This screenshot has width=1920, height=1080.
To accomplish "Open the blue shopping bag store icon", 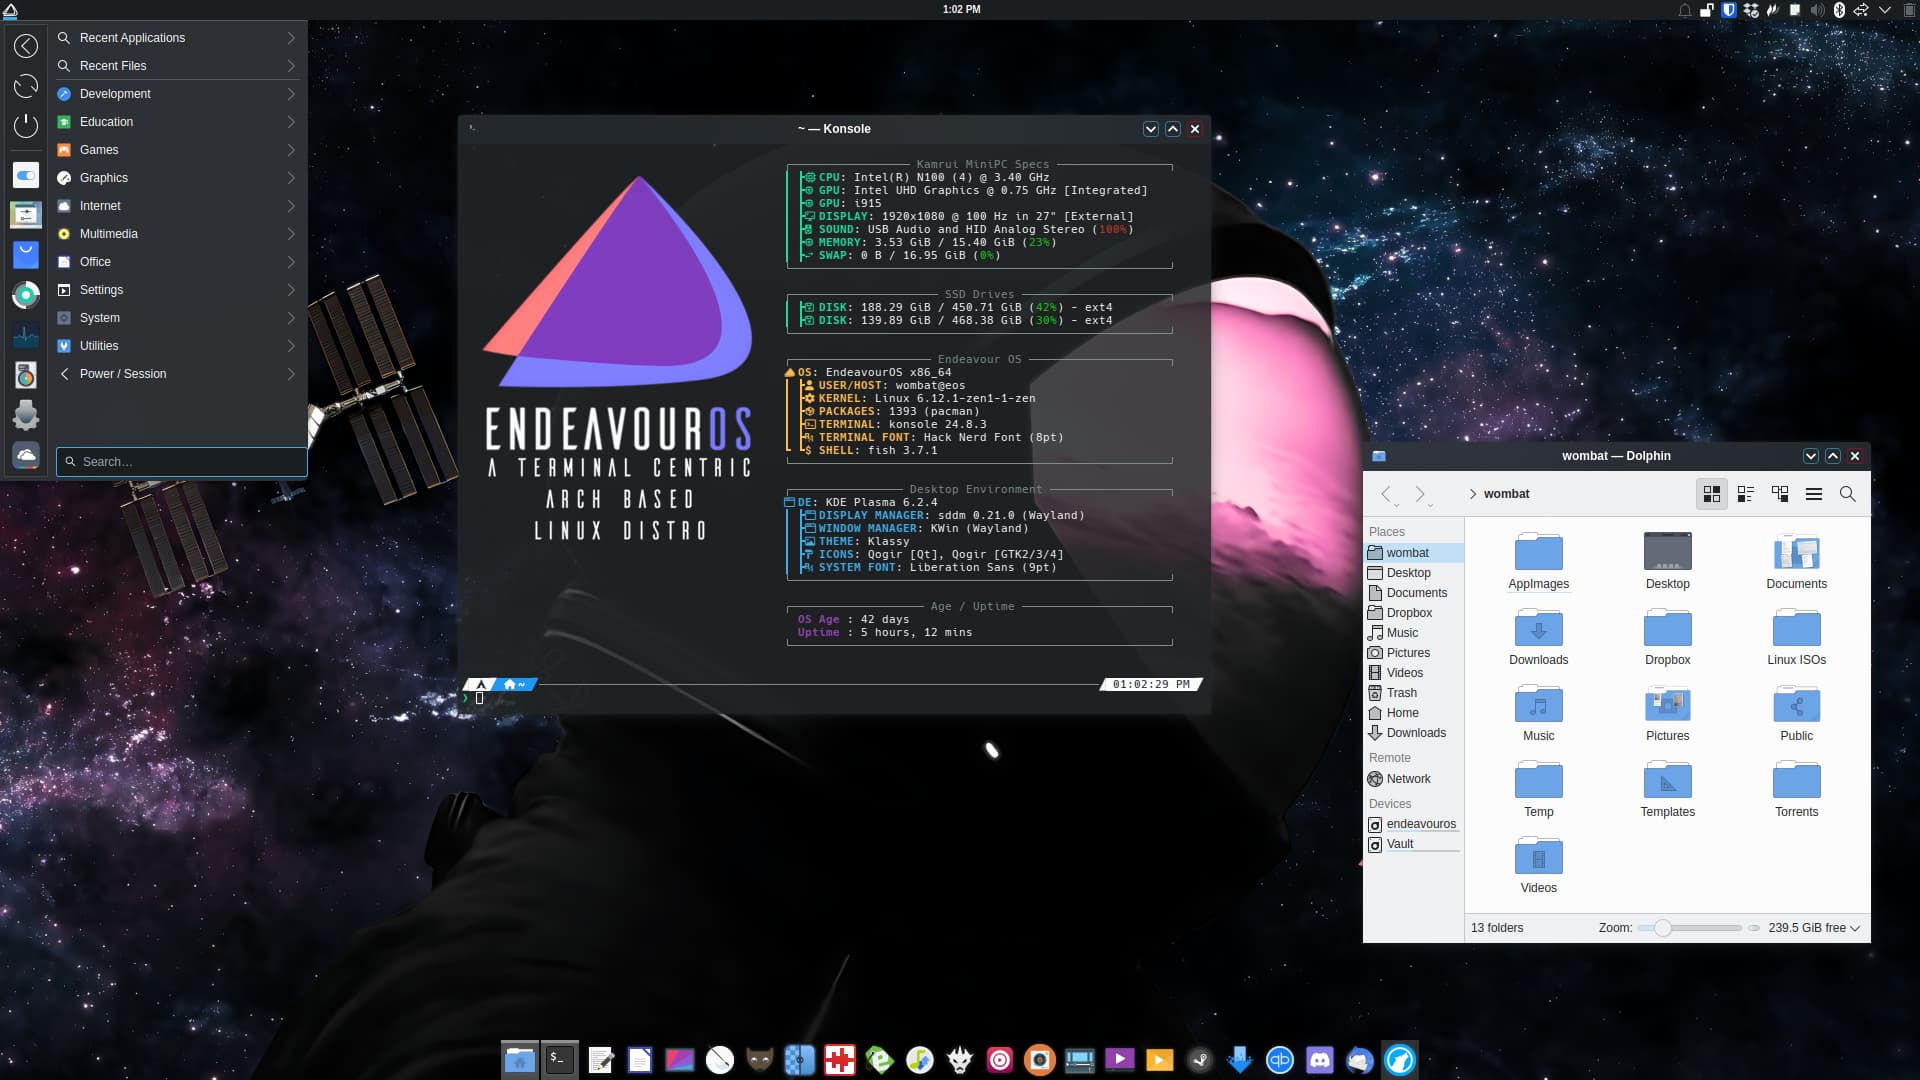I will pos(26,254).
